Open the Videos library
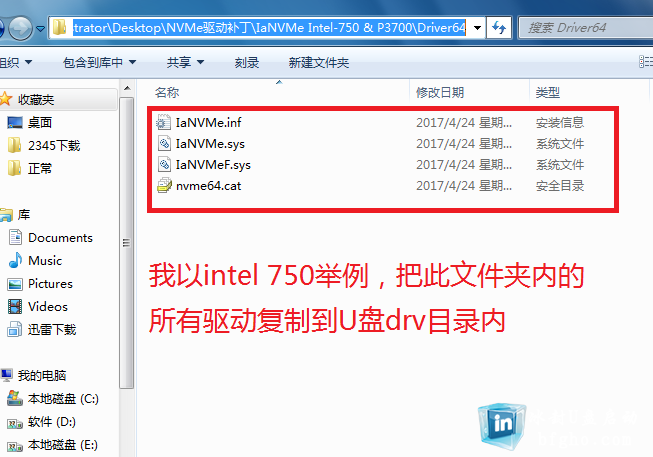The width and height of the screenshot is (653, 457). click(x=48, y=307)
